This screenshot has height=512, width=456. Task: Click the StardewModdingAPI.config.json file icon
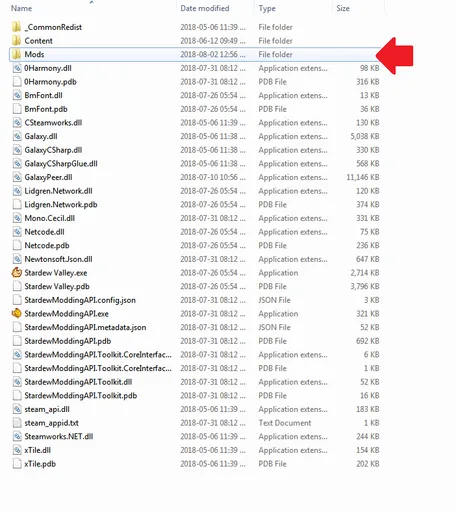point(17,300)
